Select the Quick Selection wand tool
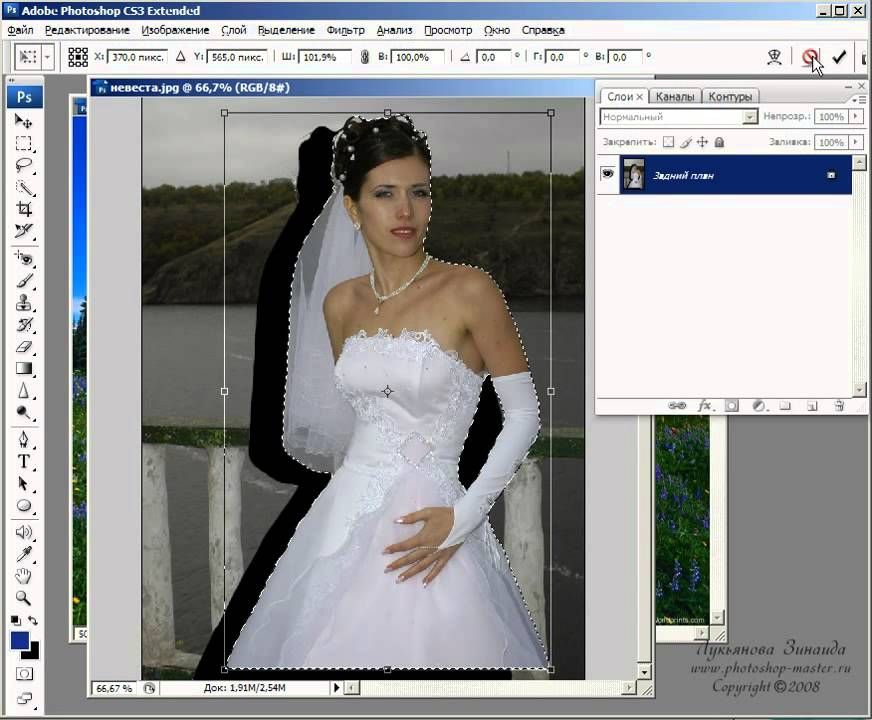This screenshot has width=872, height=720. pyautogui.click(x=23, y=187)
